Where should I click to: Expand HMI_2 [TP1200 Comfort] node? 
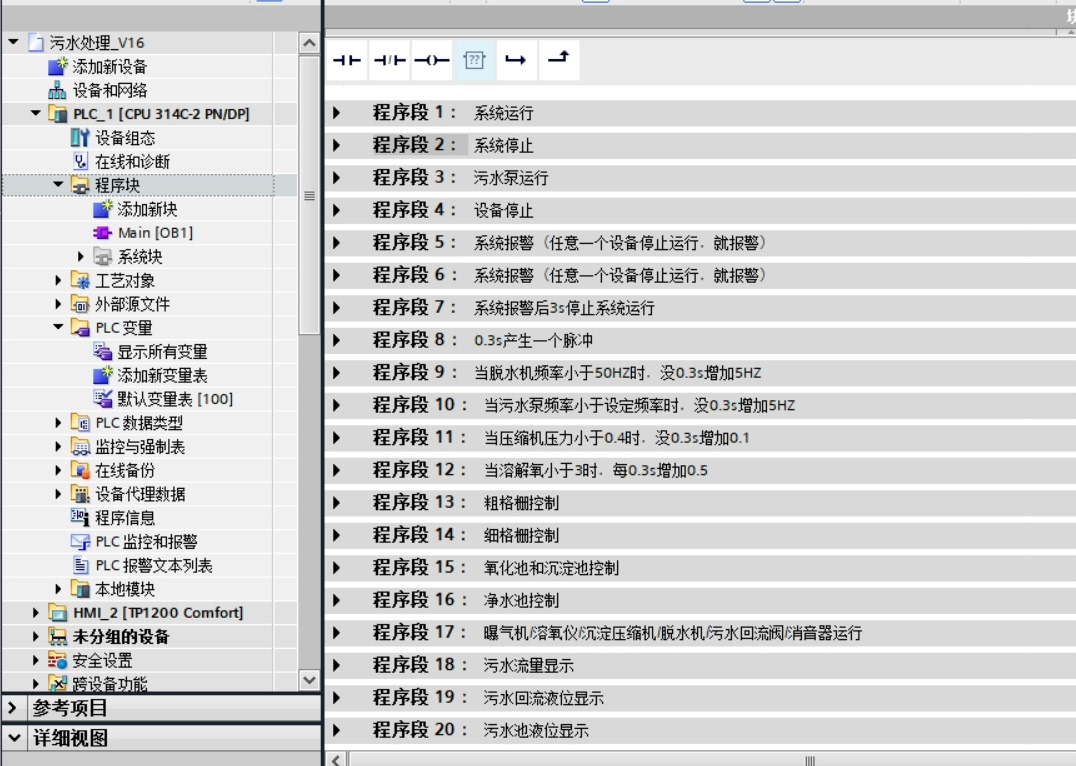[36, 613]
